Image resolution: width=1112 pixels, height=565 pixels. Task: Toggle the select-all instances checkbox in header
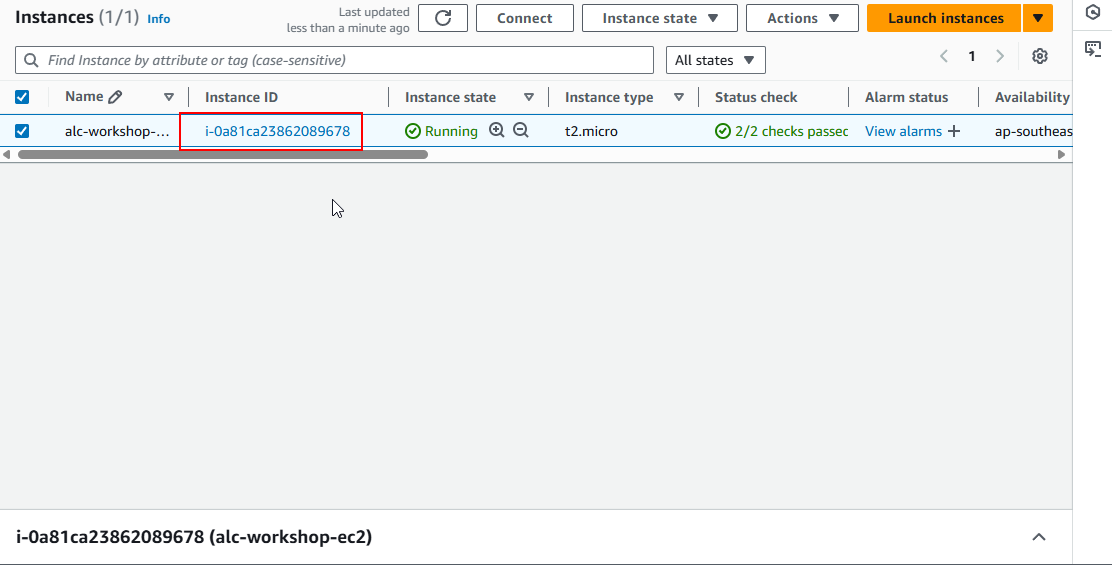pyautogui.click(x=22, y=97)
